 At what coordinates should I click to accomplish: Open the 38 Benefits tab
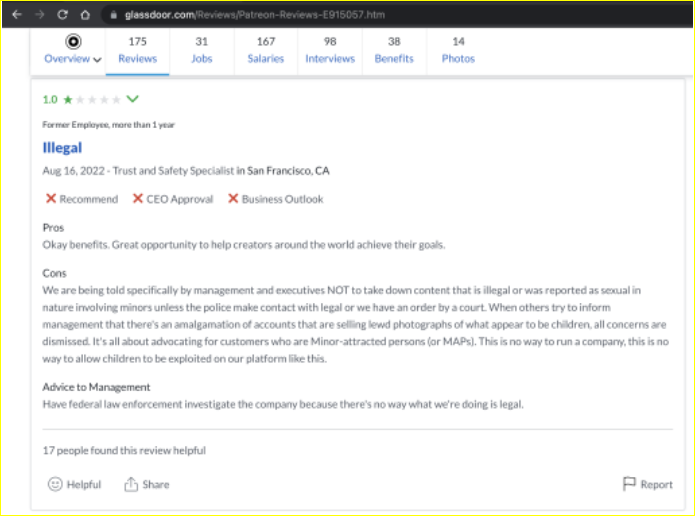pyautogui.click(x=394, y=50)
